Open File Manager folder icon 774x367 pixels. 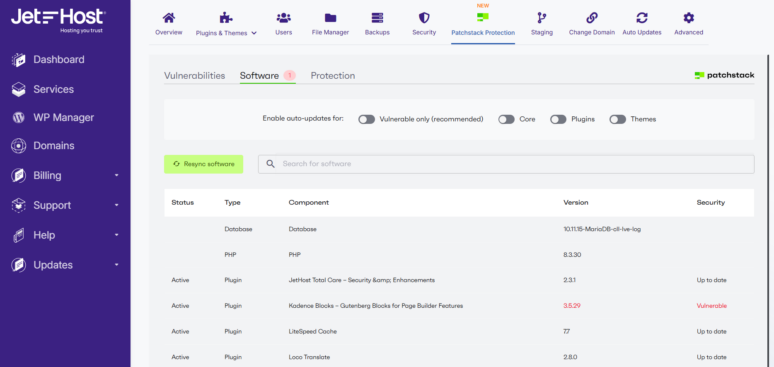tap(330, 18)
